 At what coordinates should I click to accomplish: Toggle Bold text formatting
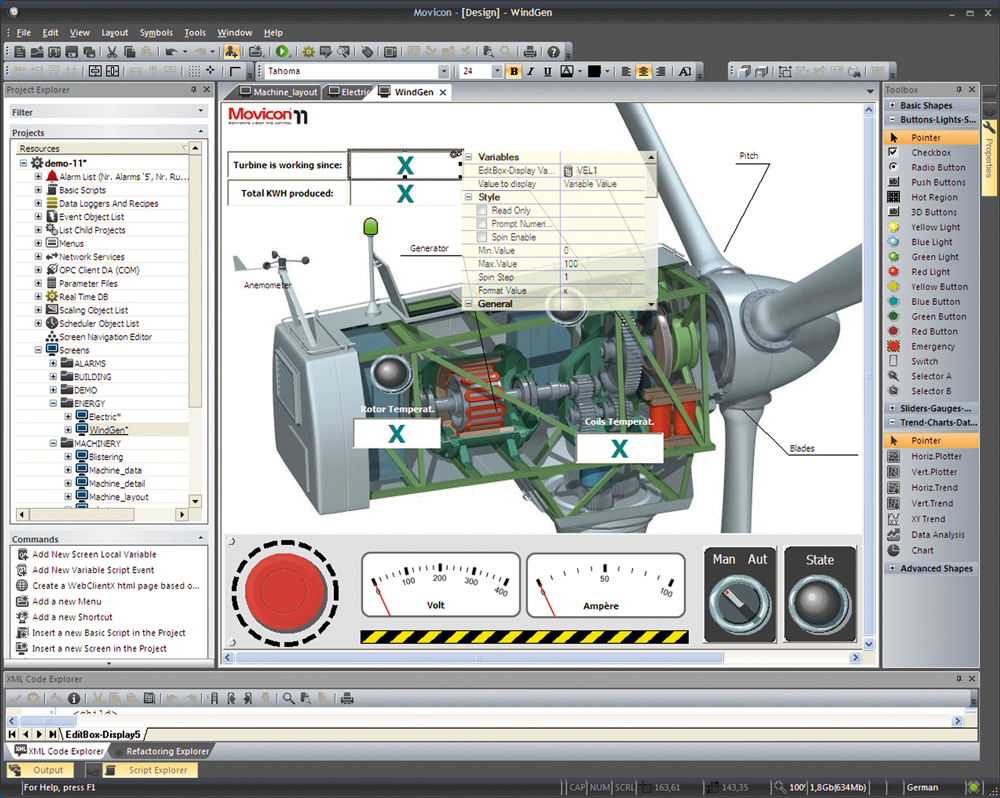click(513, 71)
